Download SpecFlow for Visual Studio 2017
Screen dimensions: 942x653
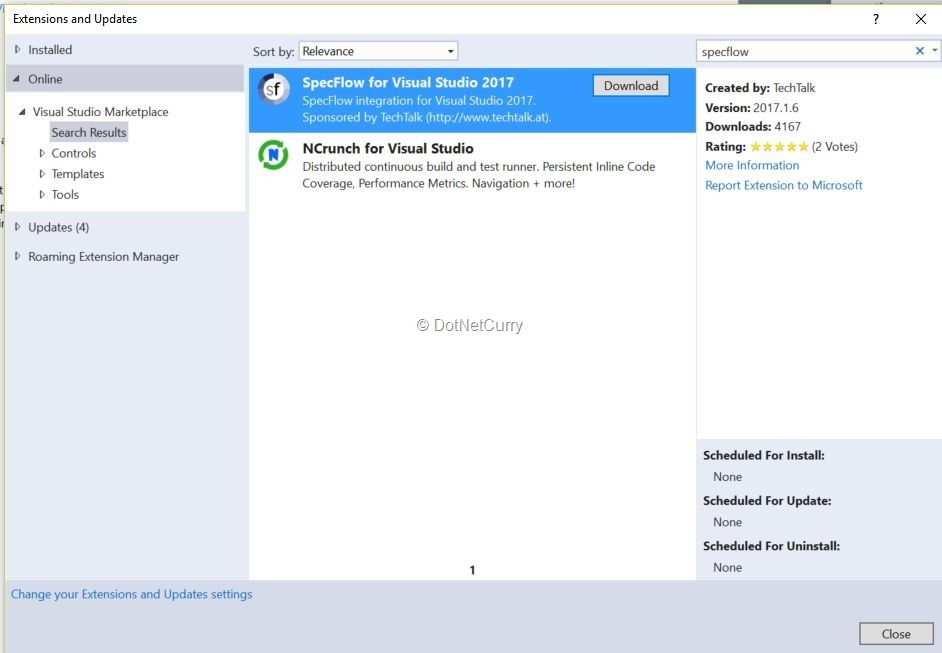pos(631,86)
